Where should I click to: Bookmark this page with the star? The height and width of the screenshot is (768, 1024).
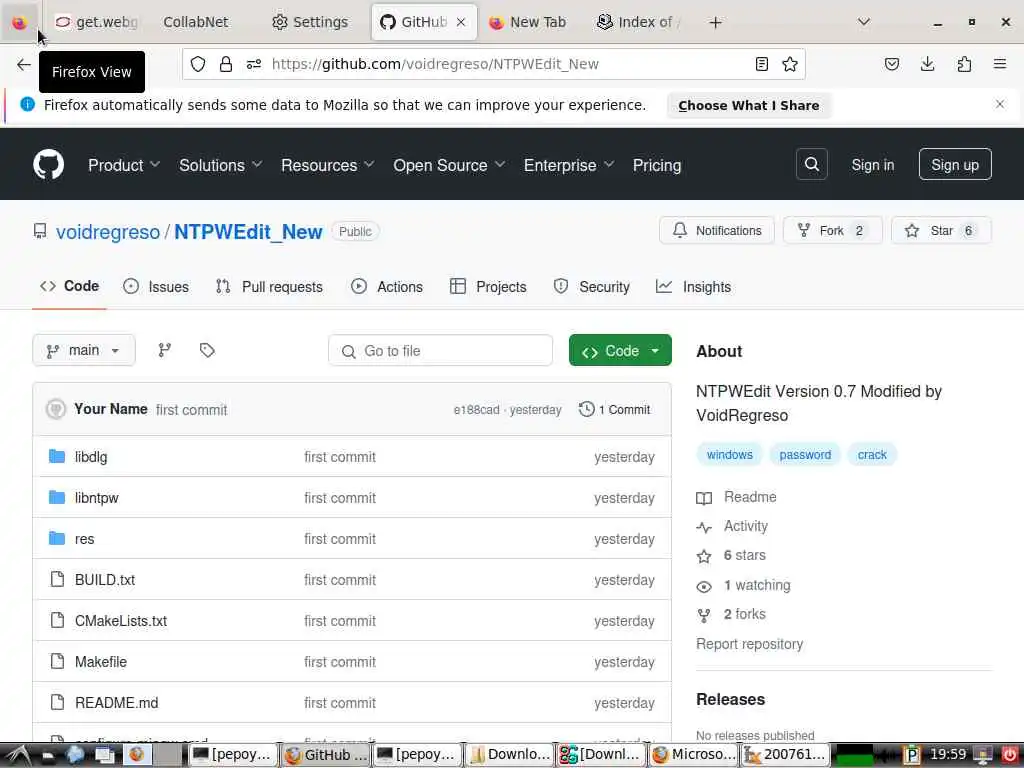[790, 64]
